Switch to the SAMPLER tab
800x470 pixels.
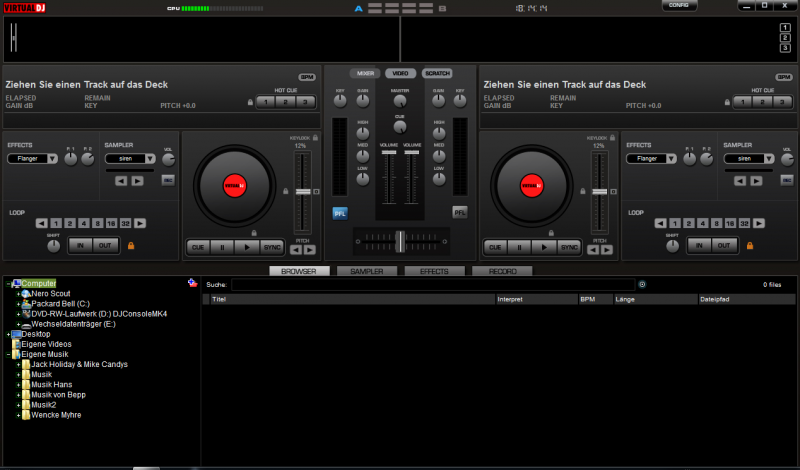click(366, 271)
